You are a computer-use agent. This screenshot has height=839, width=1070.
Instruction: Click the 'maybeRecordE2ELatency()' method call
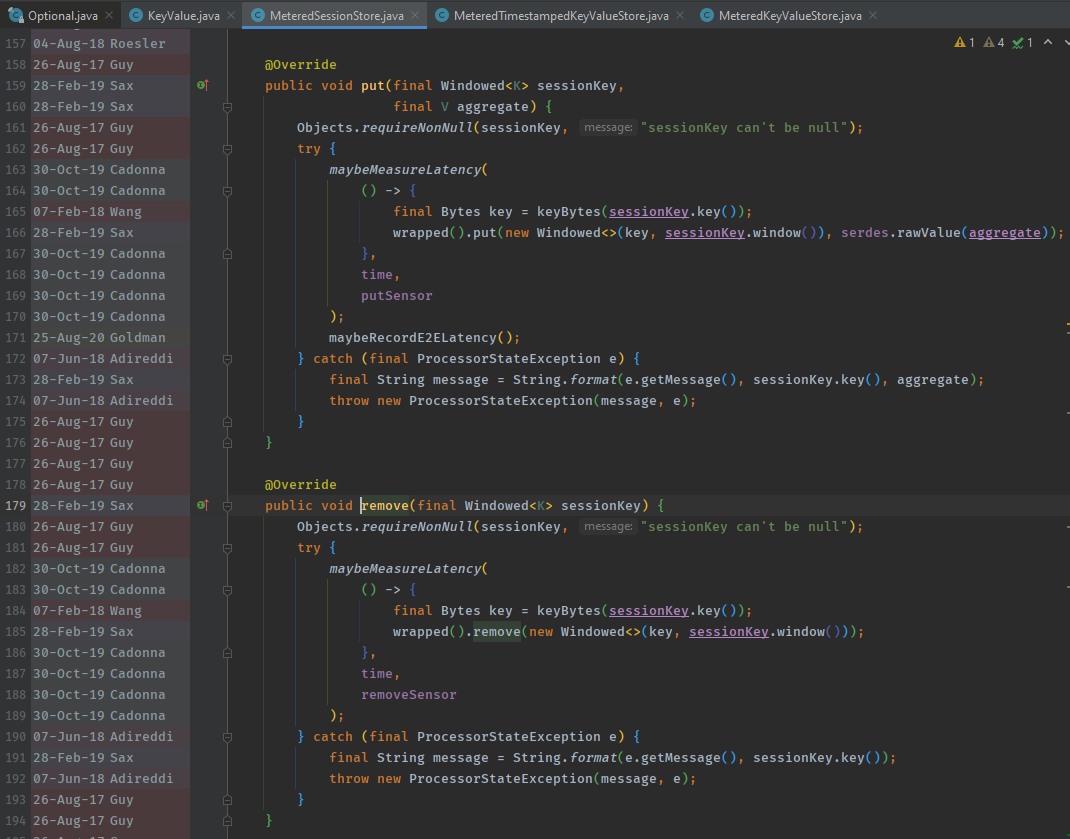click(420, 337)
